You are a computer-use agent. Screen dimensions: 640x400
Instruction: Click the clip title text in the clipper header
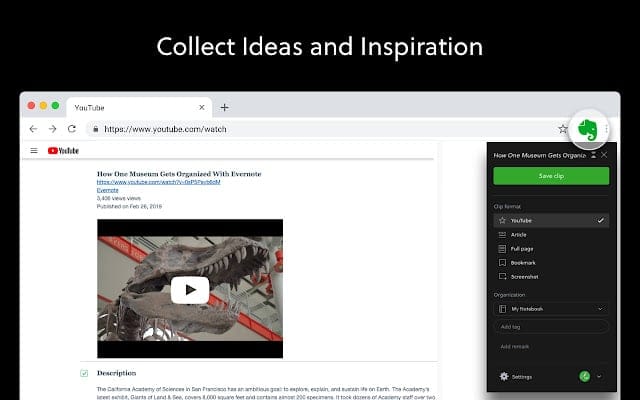539,156
